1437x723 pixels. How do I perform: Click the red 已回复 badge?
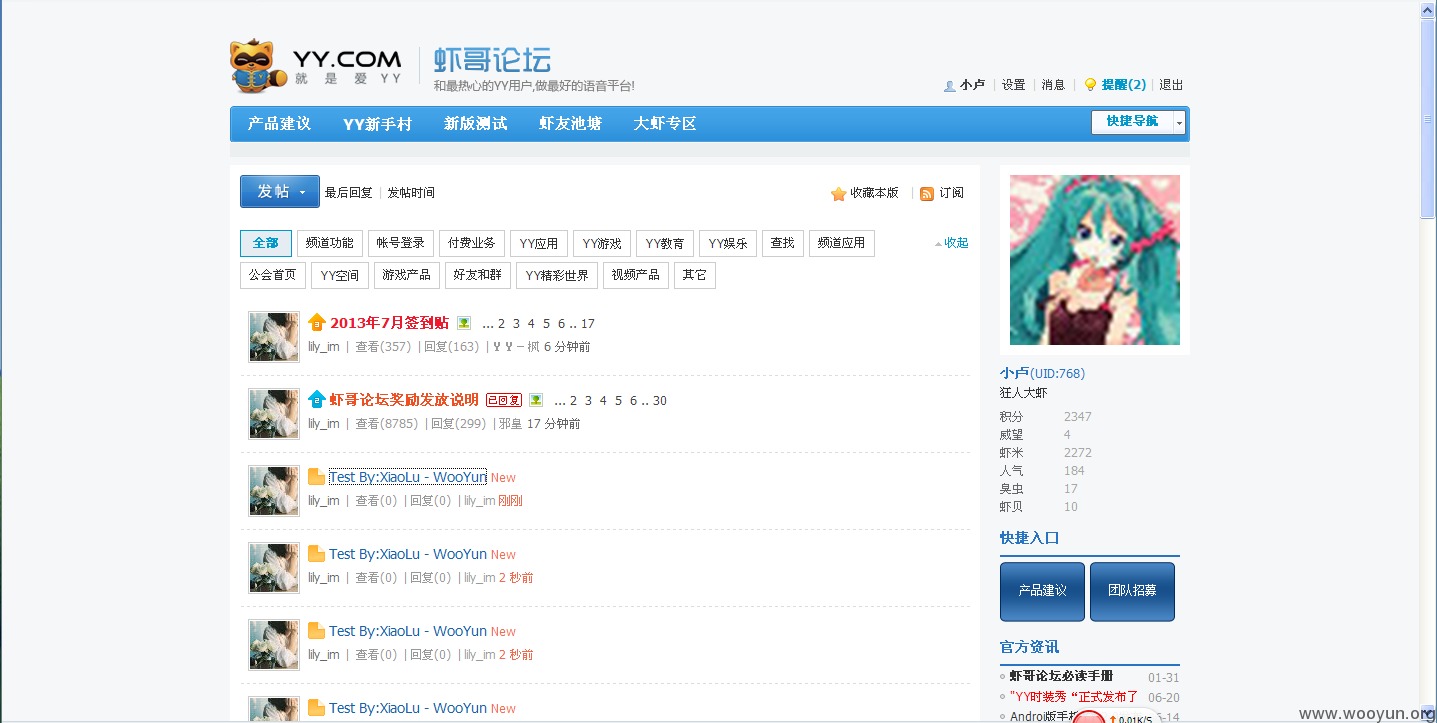(504, 400)
